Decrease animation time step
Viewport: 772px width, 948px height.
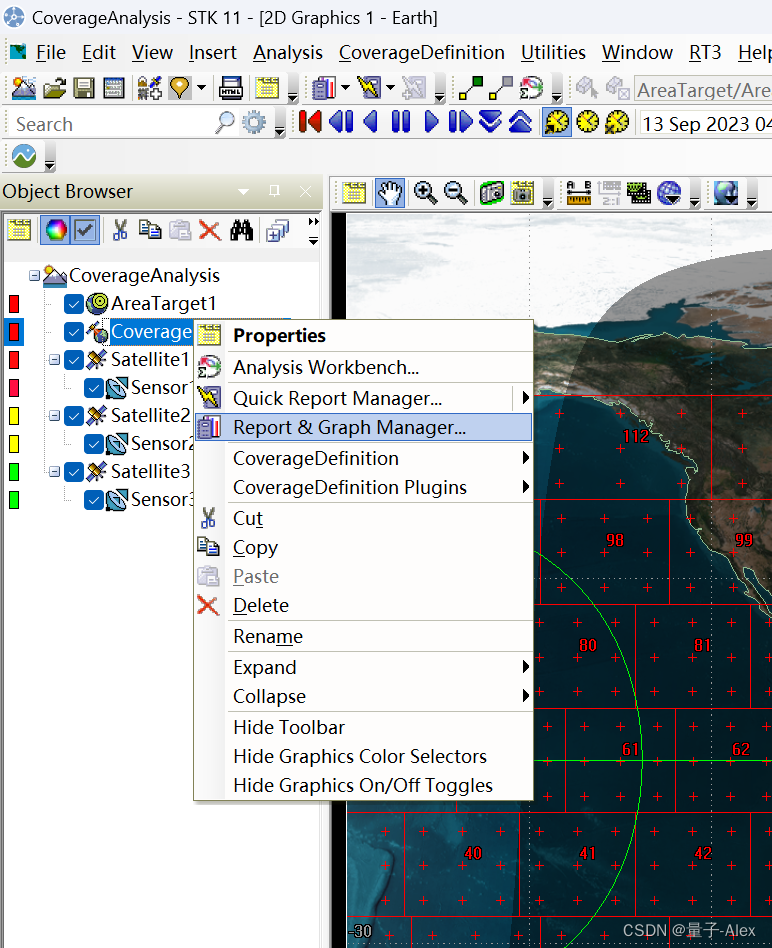tap(490, 122)
